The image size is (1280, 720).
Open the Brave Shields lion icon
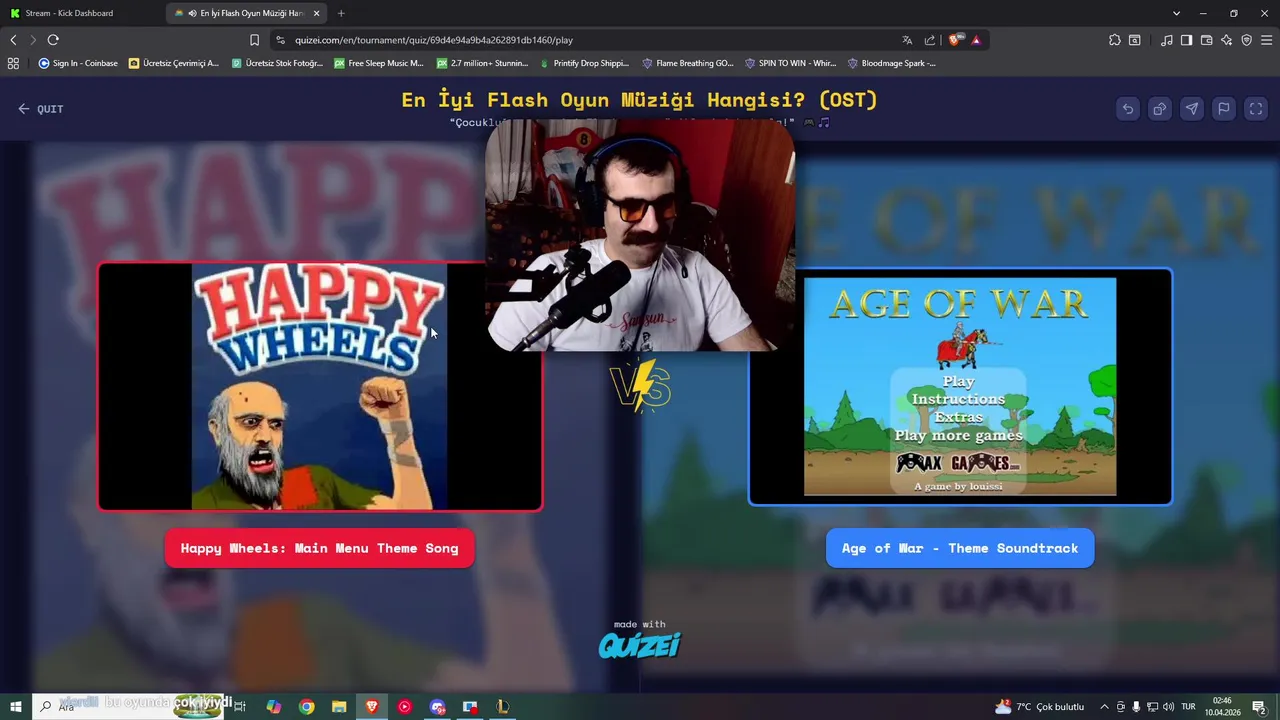(x=955, y=40)
